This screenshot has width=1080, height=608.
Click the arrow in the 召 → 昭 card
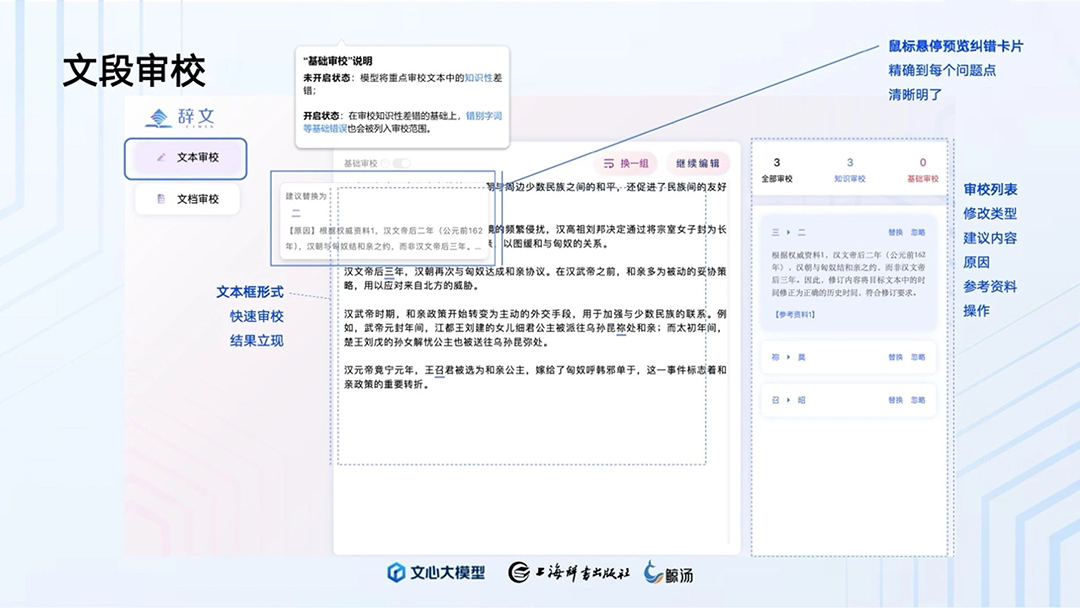787,400
